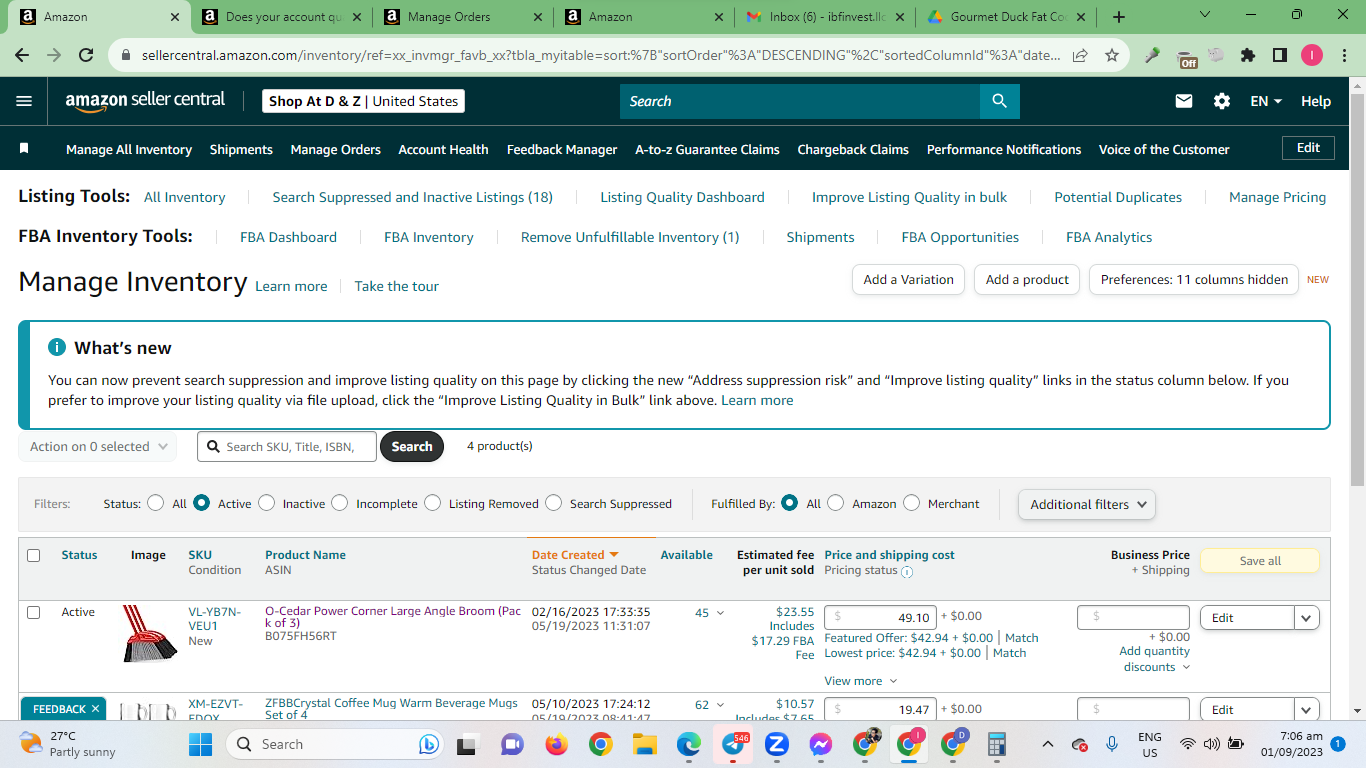Open Microsoft Edge from the taskbar
Screen dimensions: 1366x768
(x=688, y=744)
